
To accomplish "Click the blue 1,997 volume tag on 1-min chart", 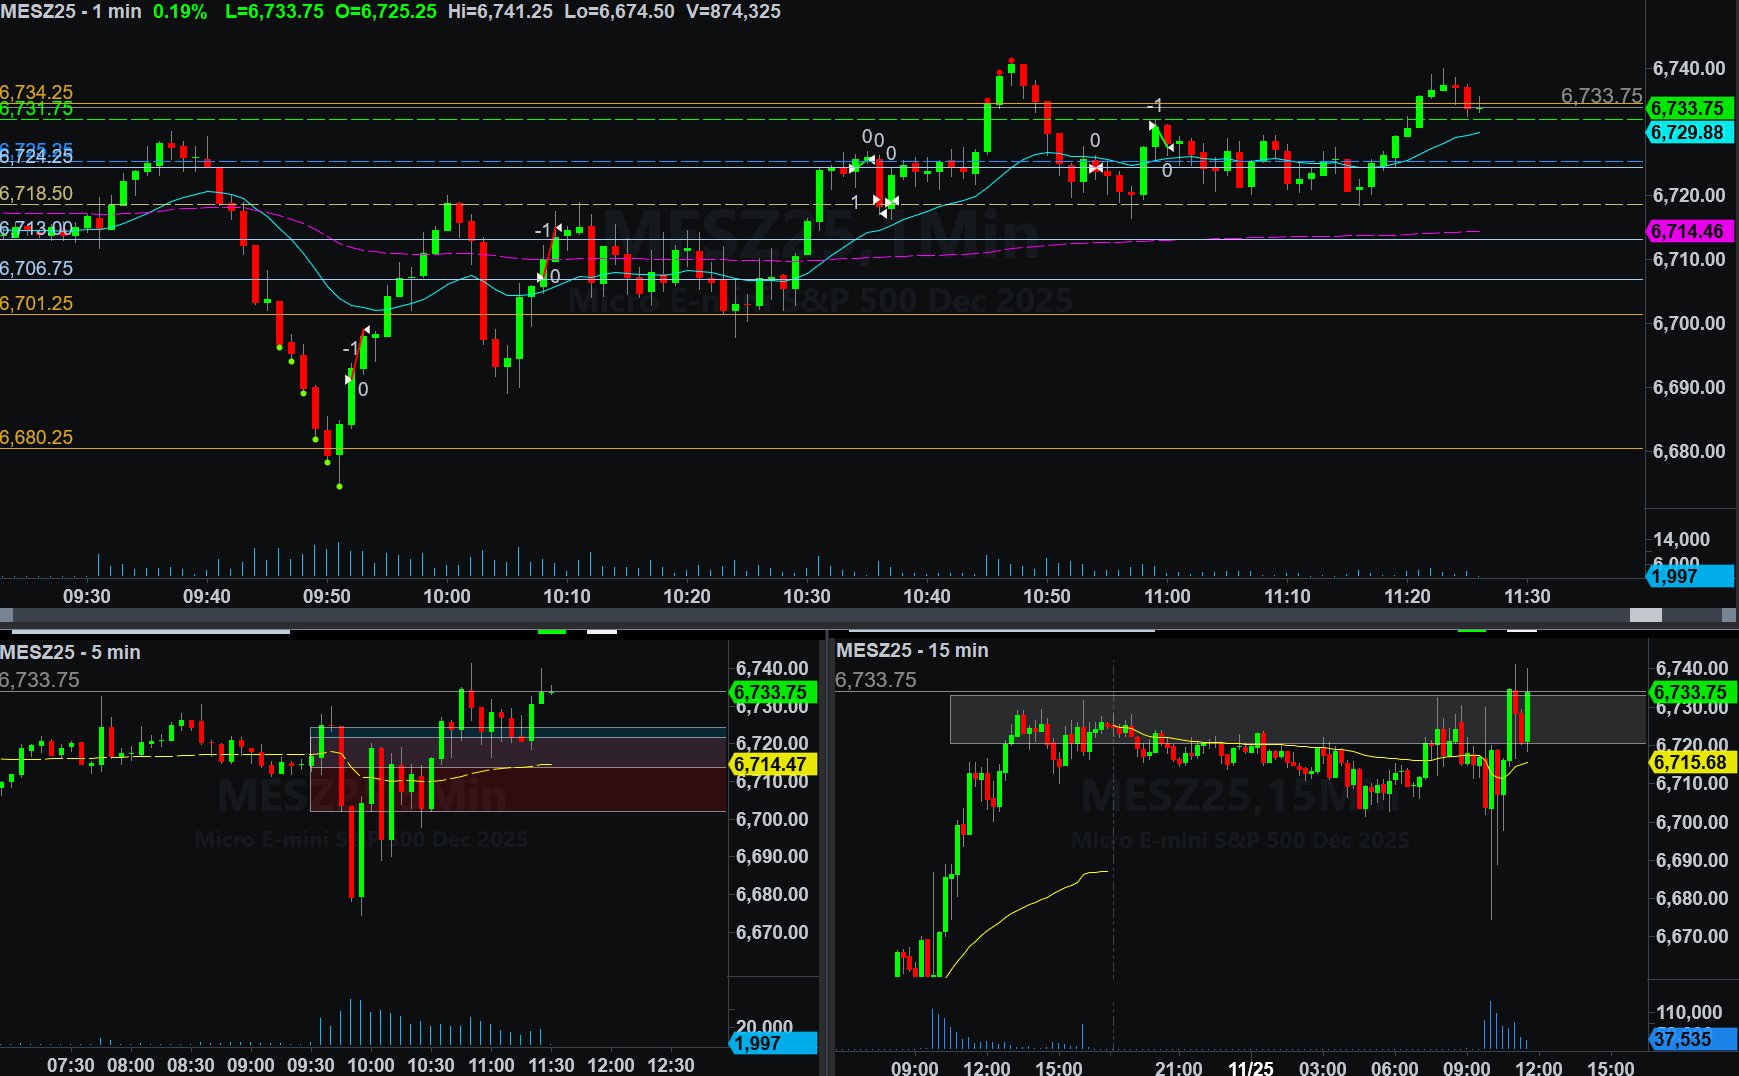I will pyautogui.click(x=1688, y=576).
